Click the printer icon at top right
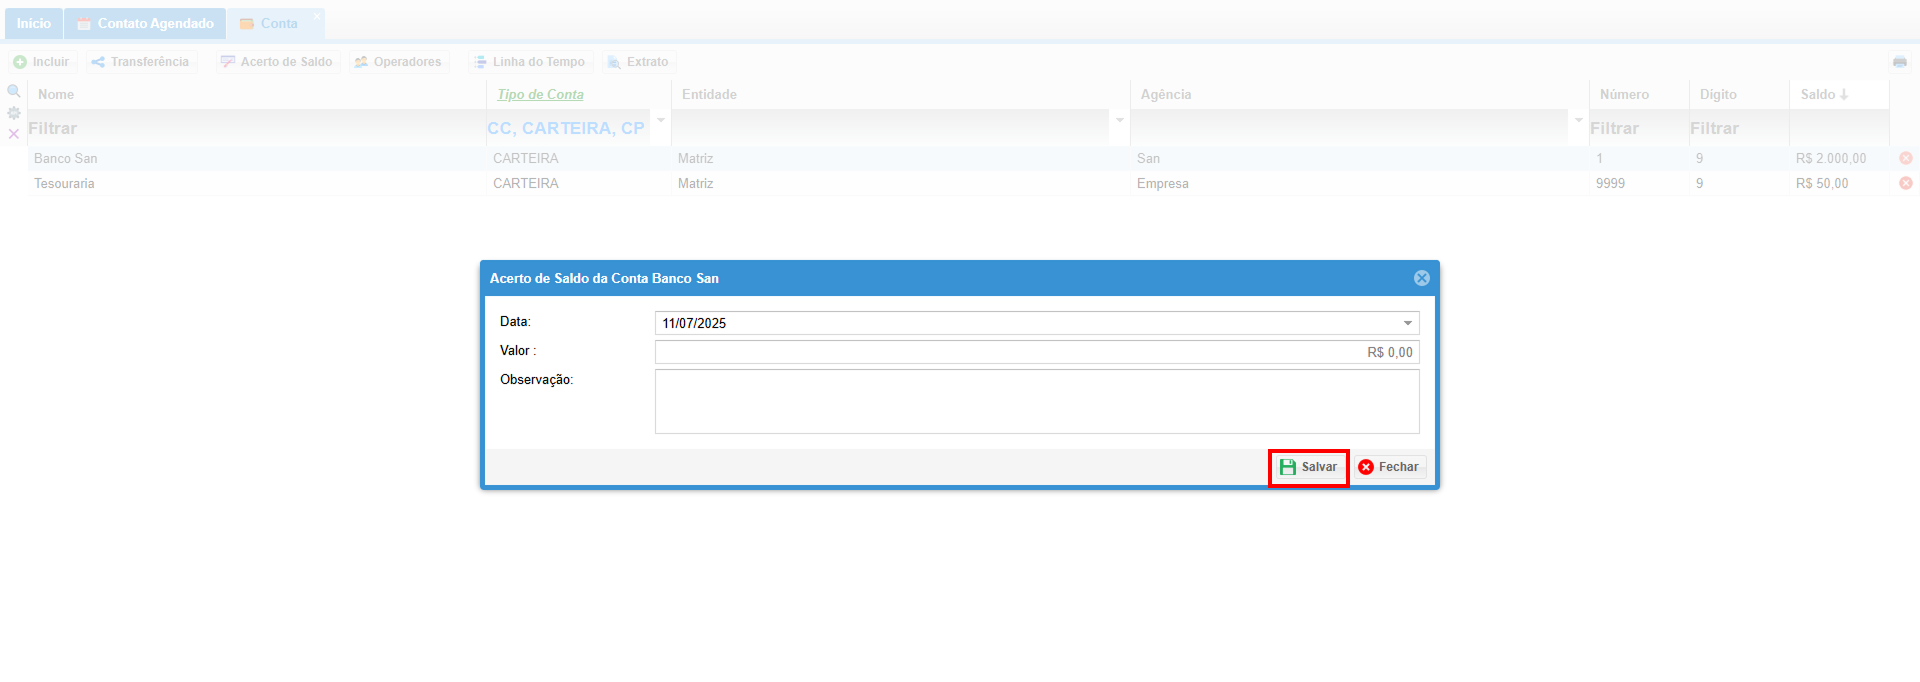1920x682 pixels. (1900, 62)
